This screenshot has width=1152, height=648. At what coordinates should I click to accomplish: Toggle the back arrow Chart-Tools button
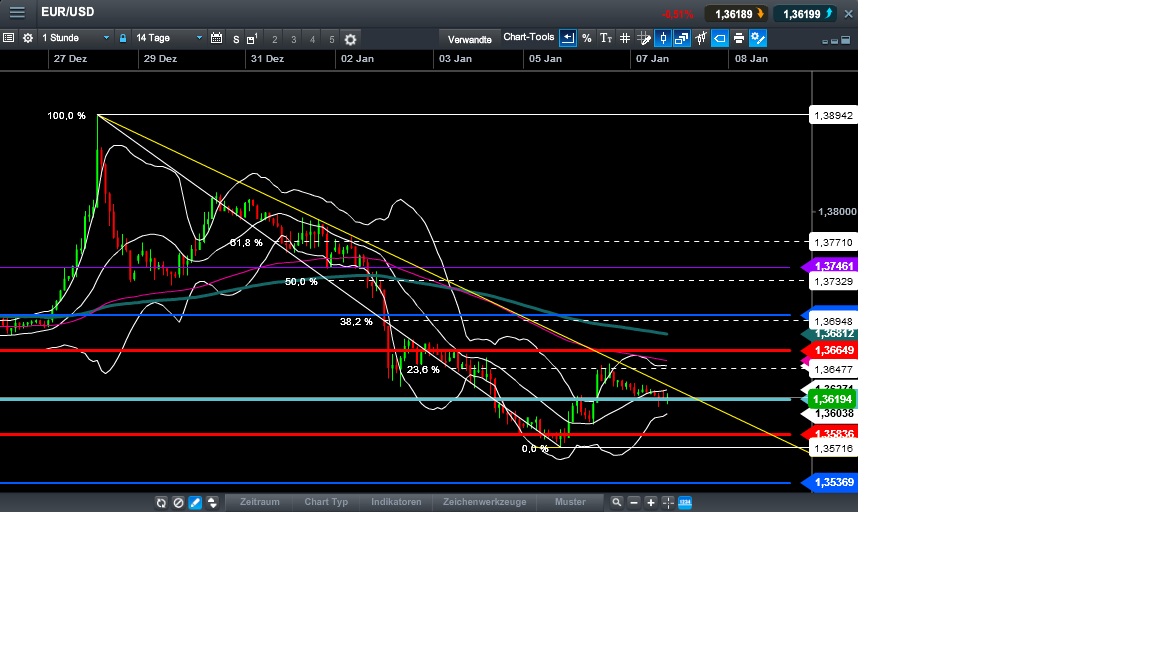(x=568, y=38)
